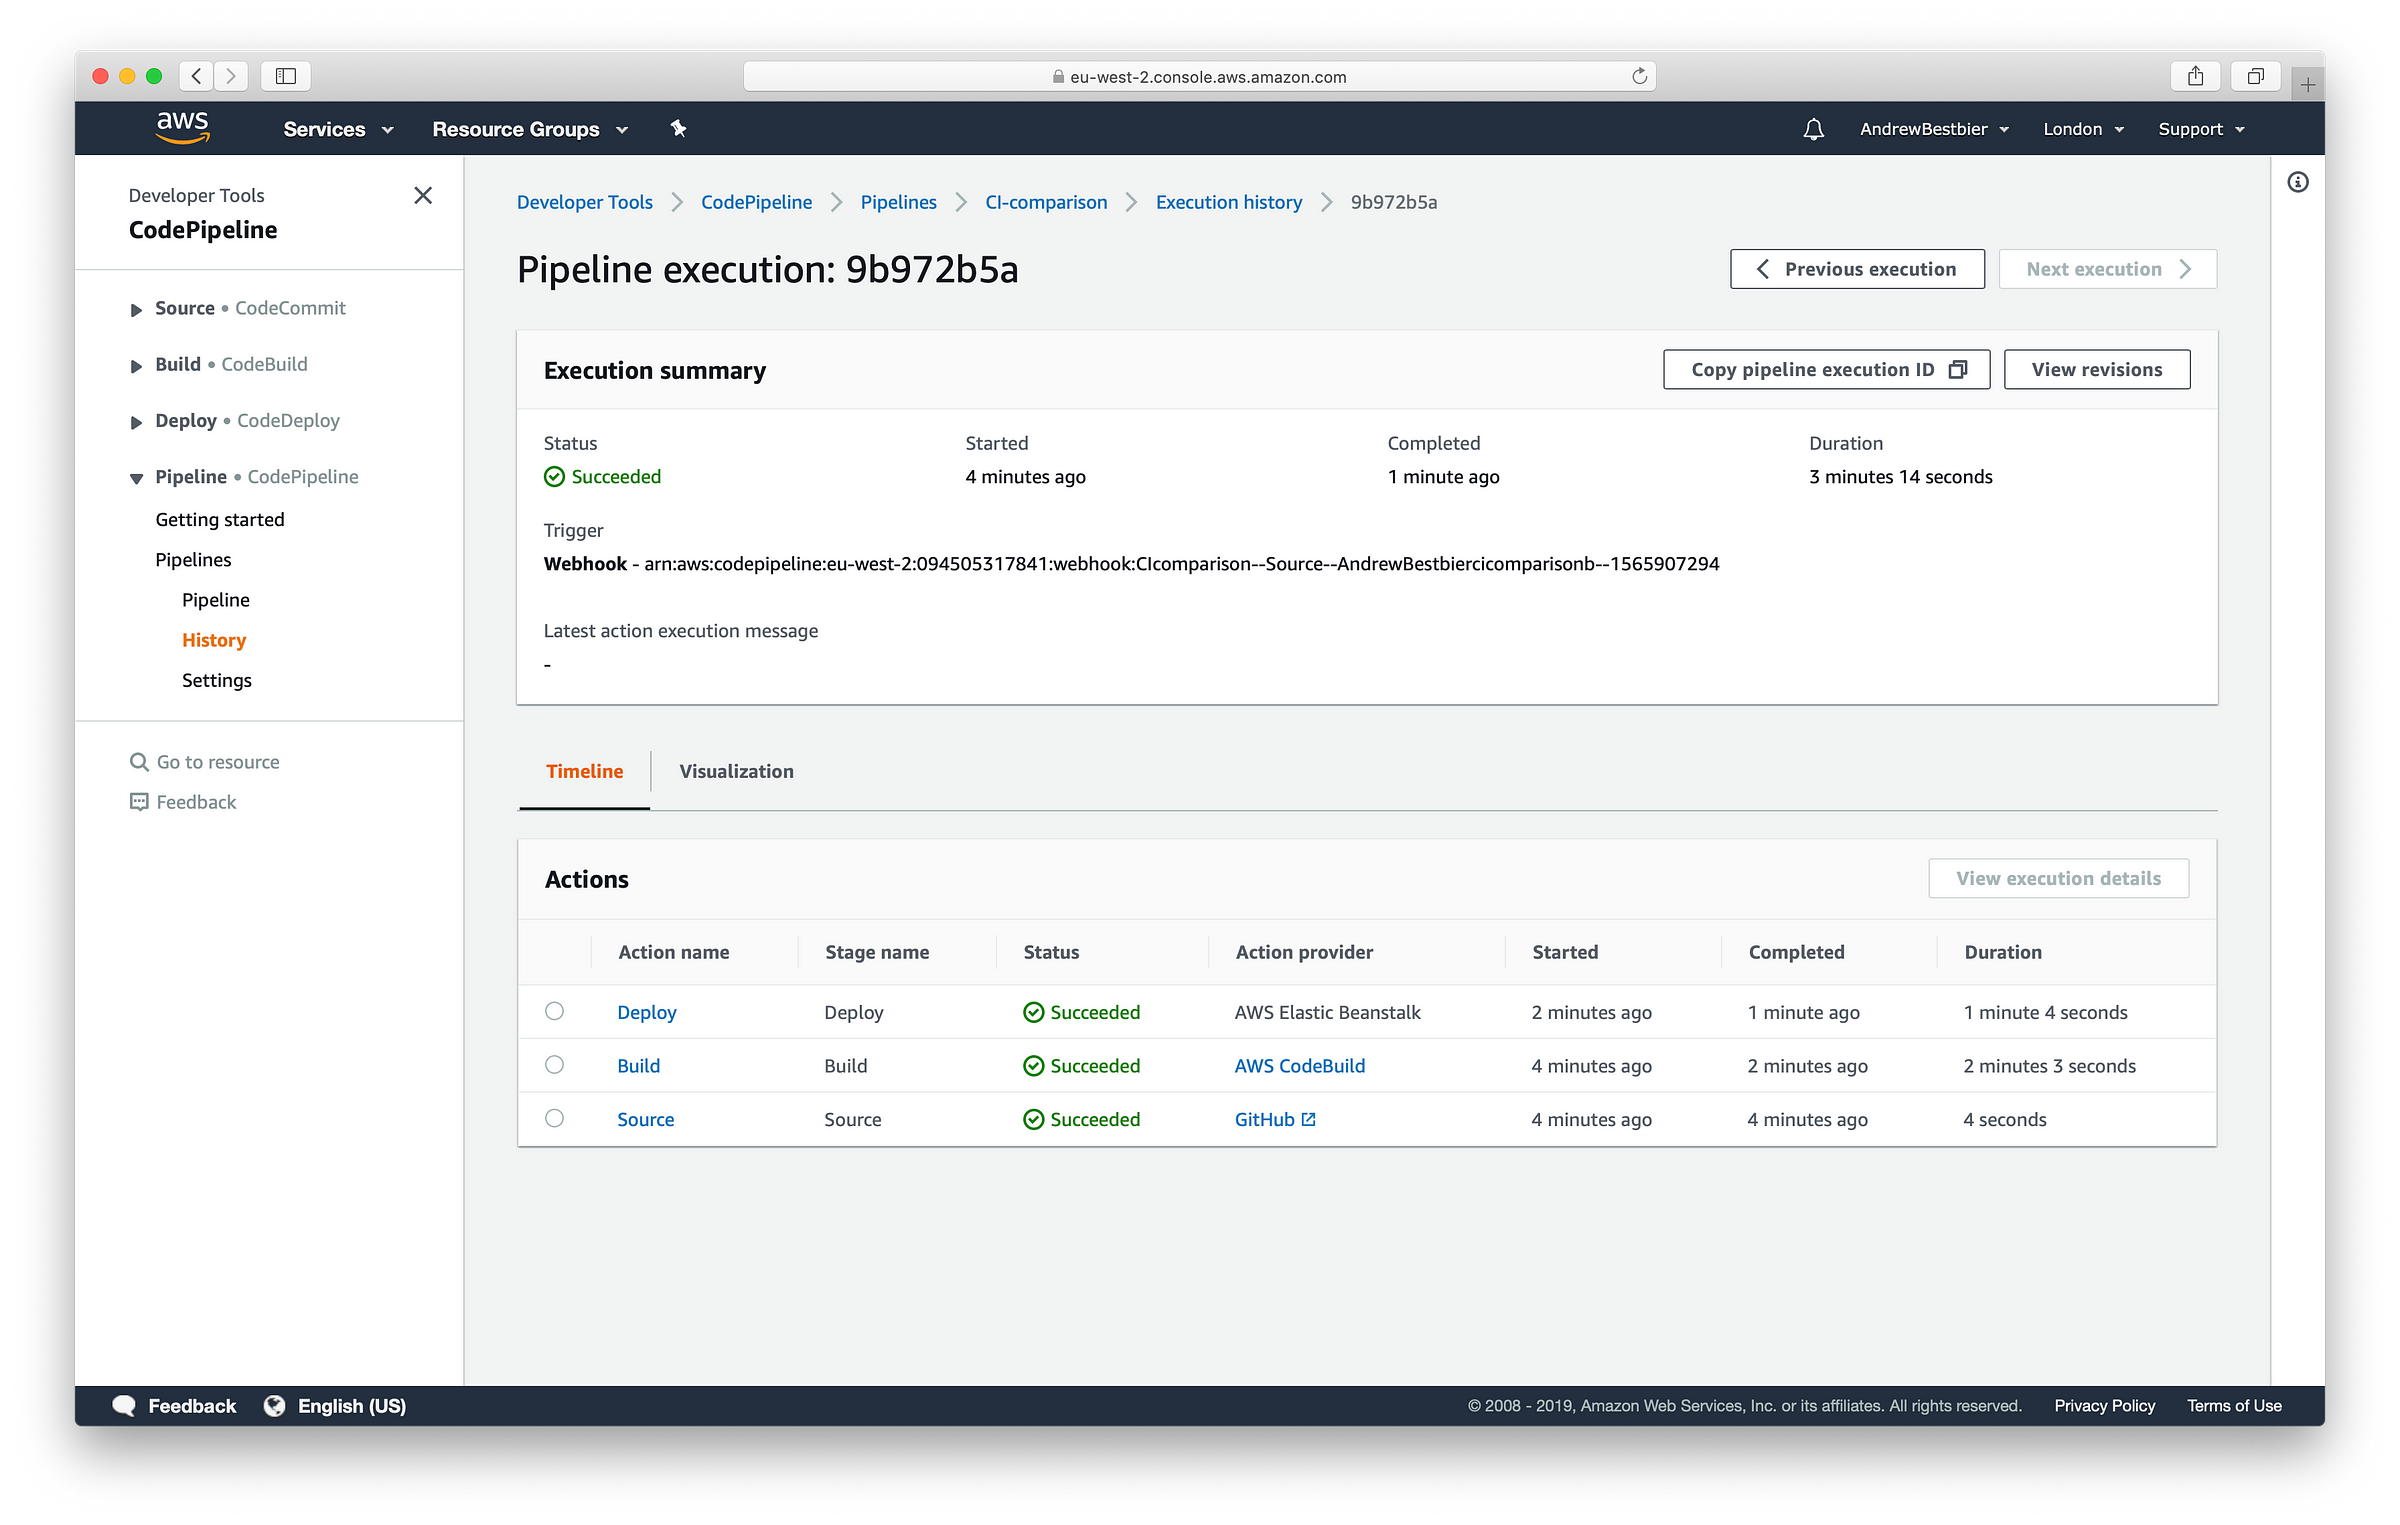Screen dimensions: 2400x1525
Task: Click Copy pipeline execution ID
Action: (1827, 369)
